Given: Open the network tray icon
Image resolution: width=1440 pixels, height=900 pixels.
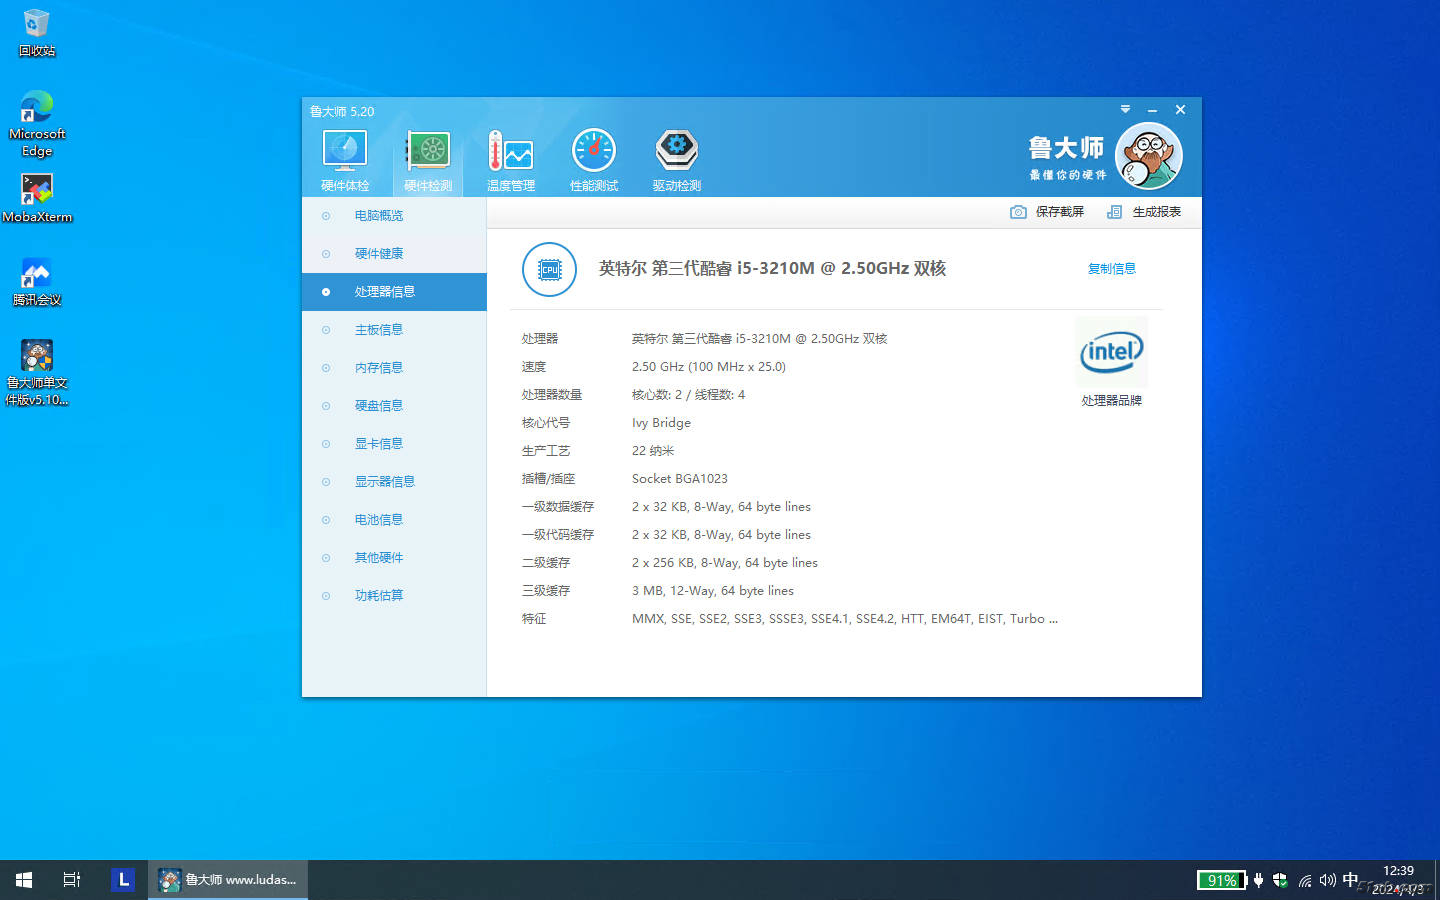Looking at the screenshot, I should (1305, 881).
